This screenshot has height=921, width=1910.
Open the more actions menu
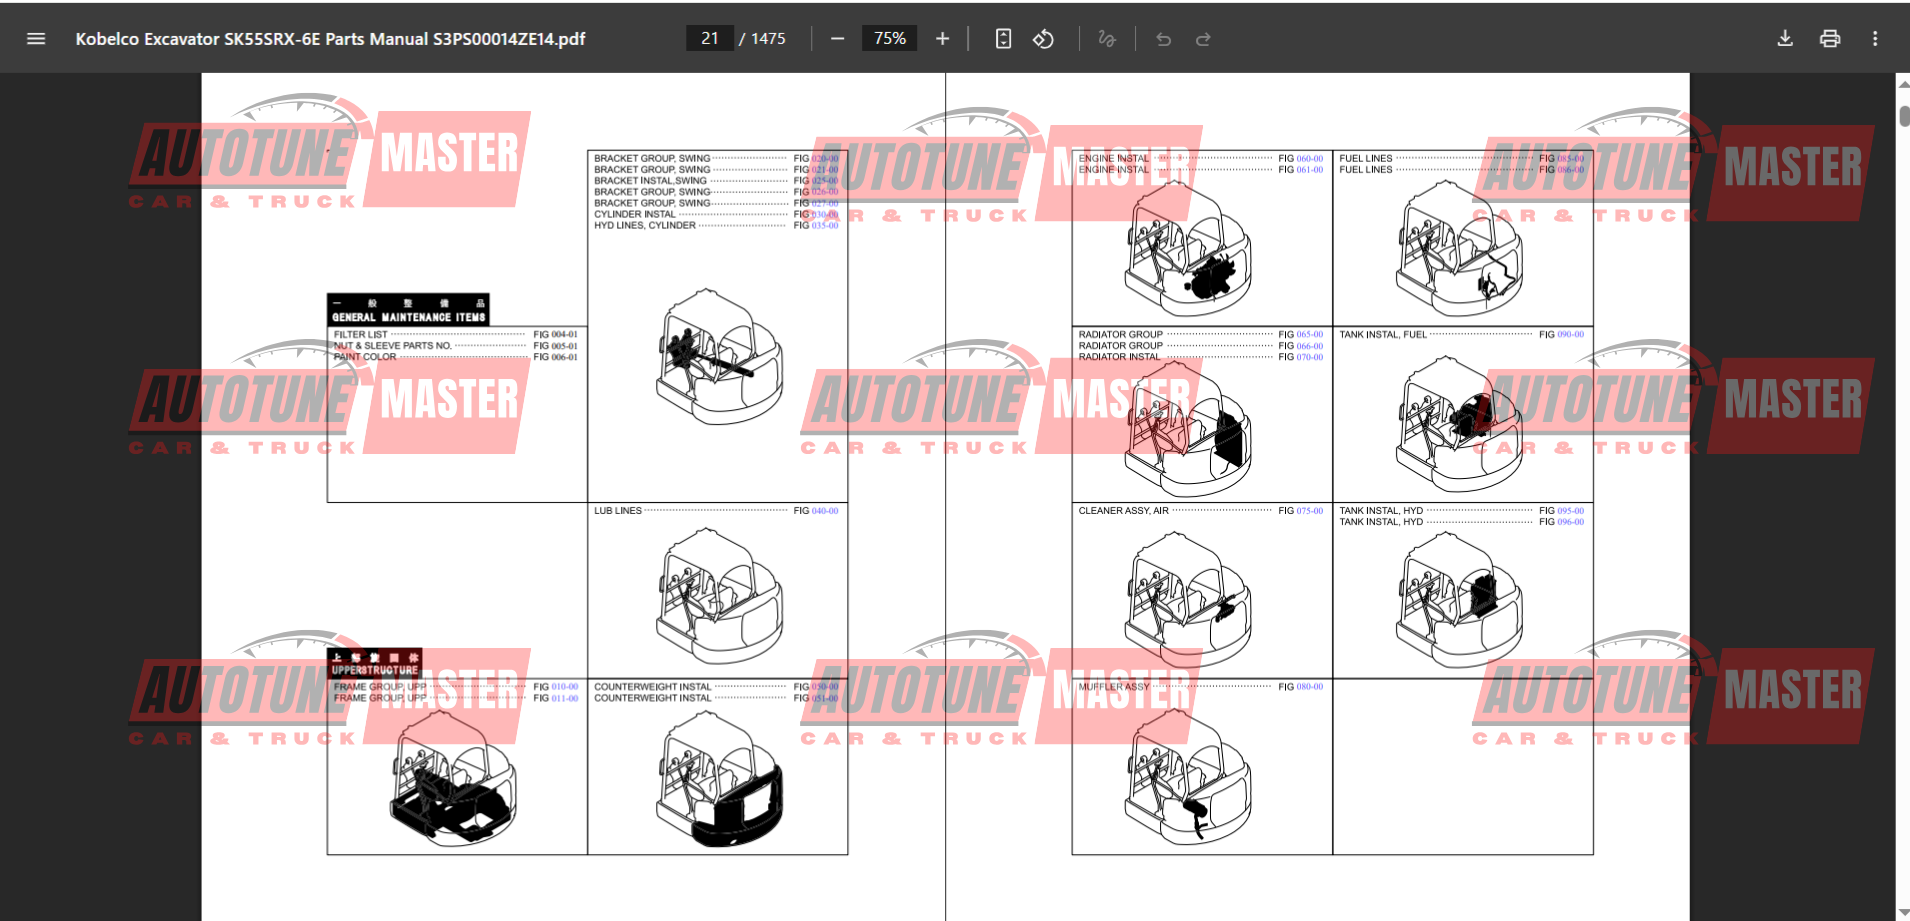(1875, 39)
